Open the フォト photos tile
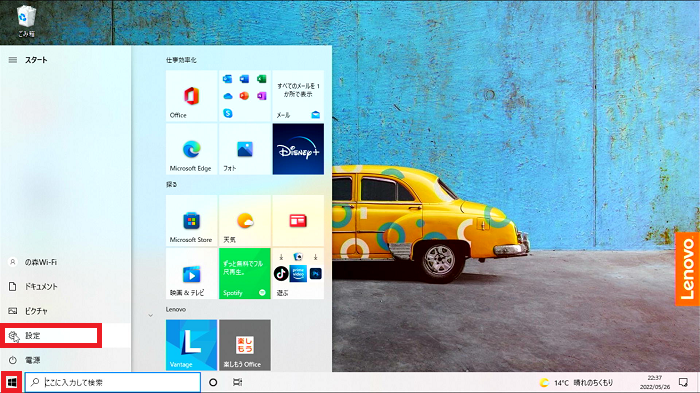The height and width of the screenshot is (393, 700). click(245, 149)
